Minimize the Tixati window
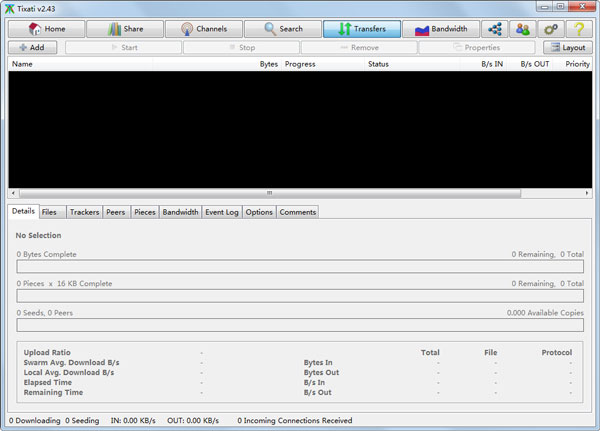 click(x=544, y=6)
